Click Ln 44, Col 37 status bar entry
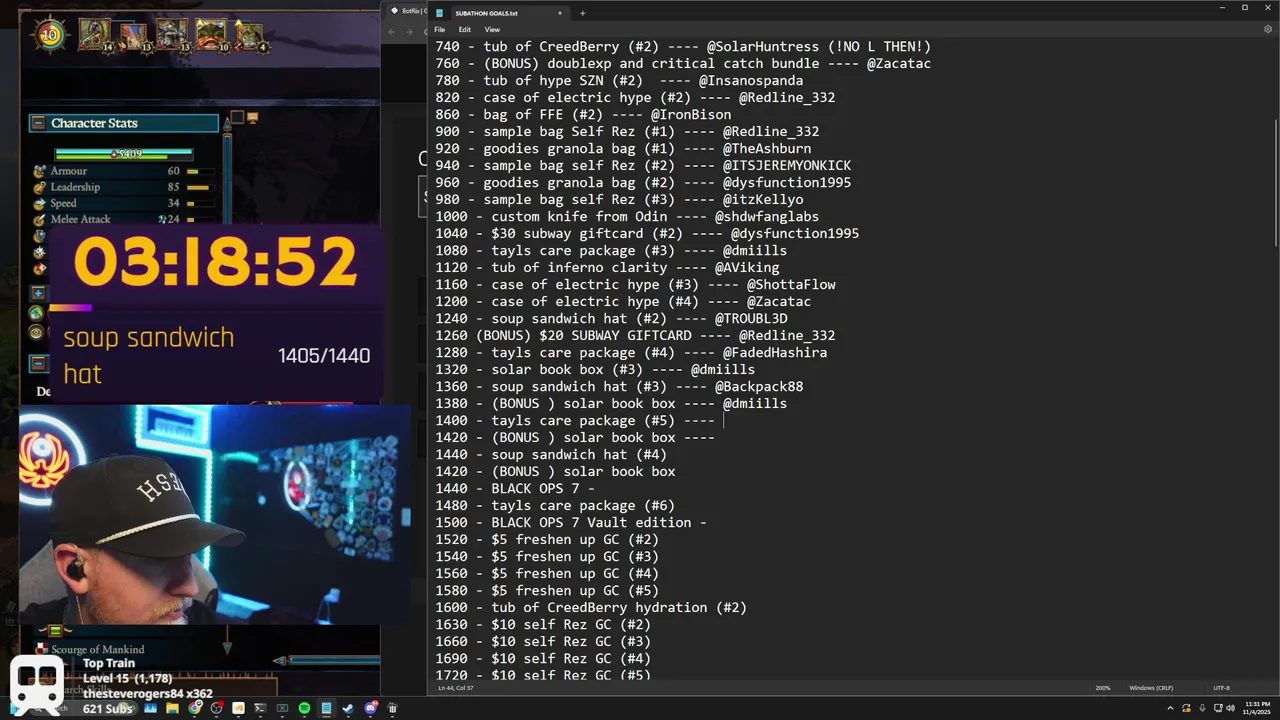1280x720 pixels. point(455,688)
